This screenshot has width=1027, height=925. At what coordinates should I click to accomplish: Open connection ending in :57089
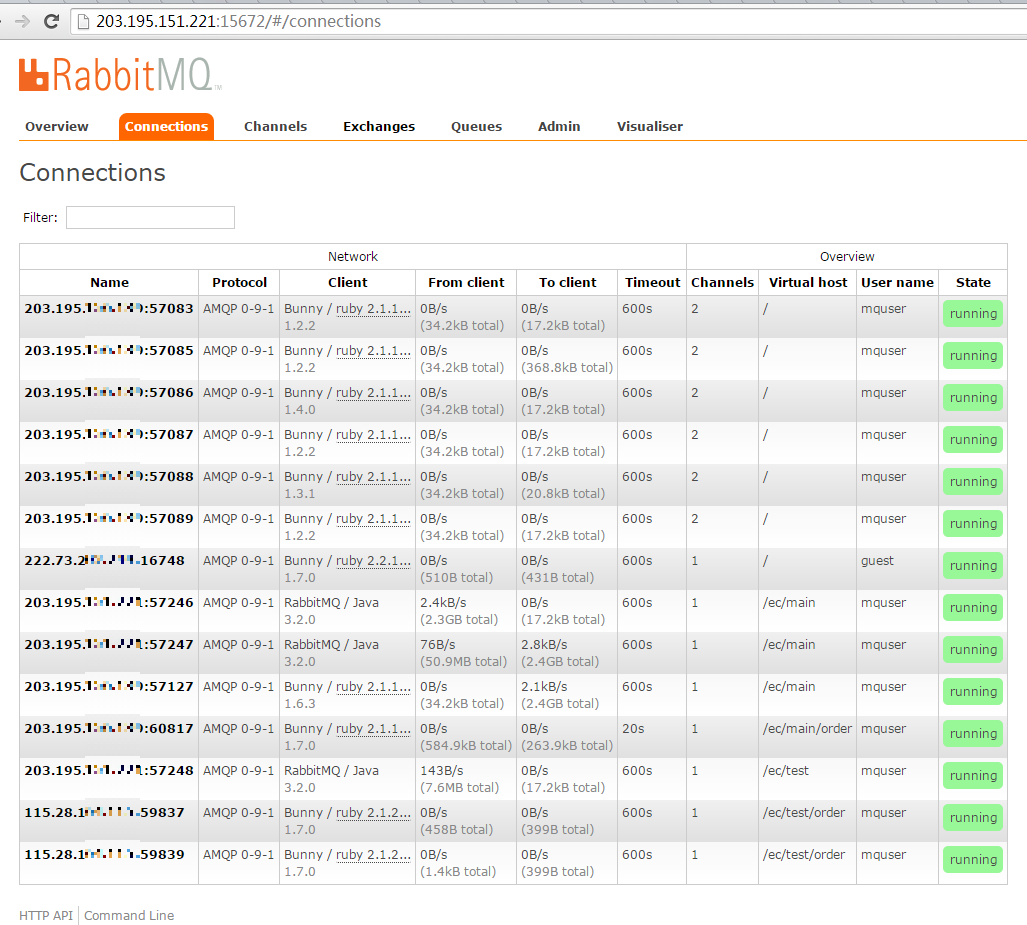coord(109,518)
